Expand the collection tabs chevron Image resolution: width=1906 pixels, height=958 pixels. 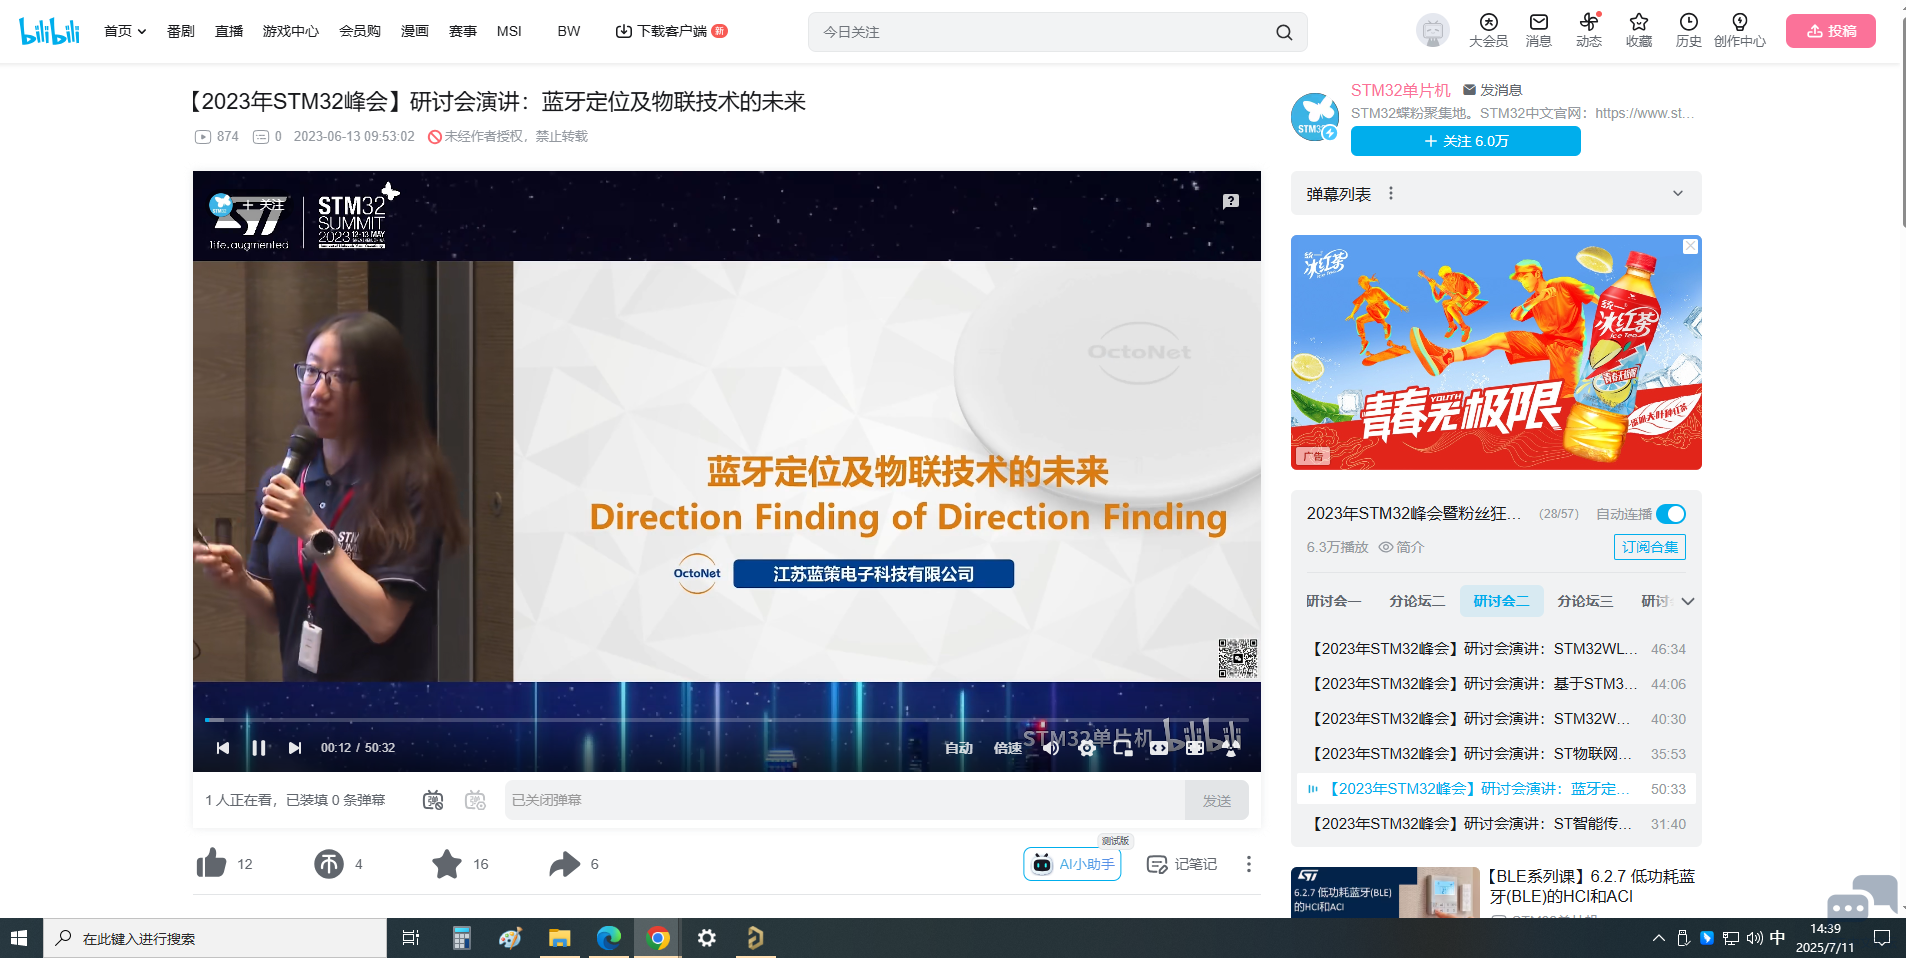1688,601
